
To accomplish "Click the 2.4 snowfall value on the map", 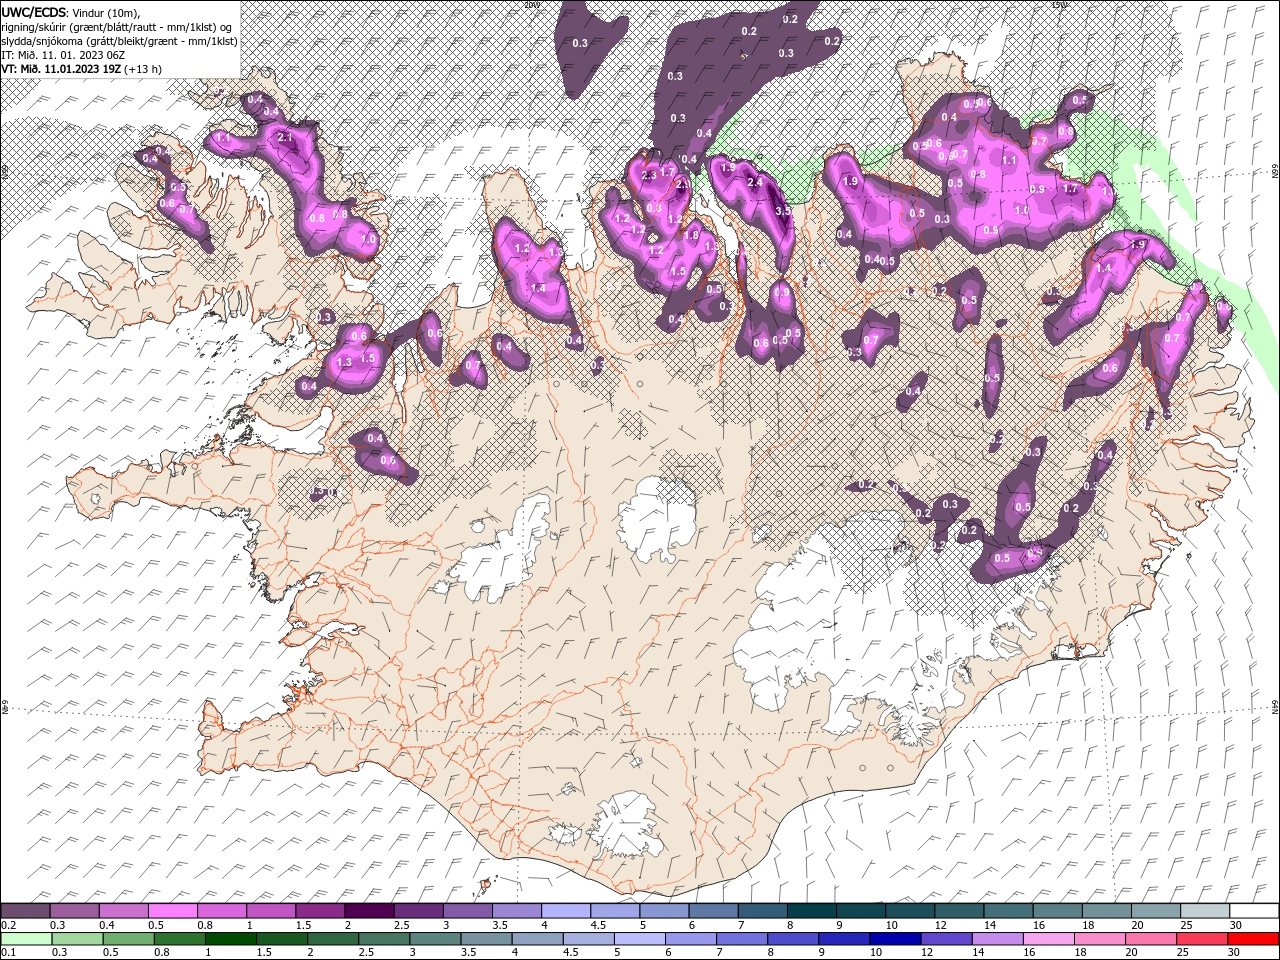I will [x=756, y=182].
